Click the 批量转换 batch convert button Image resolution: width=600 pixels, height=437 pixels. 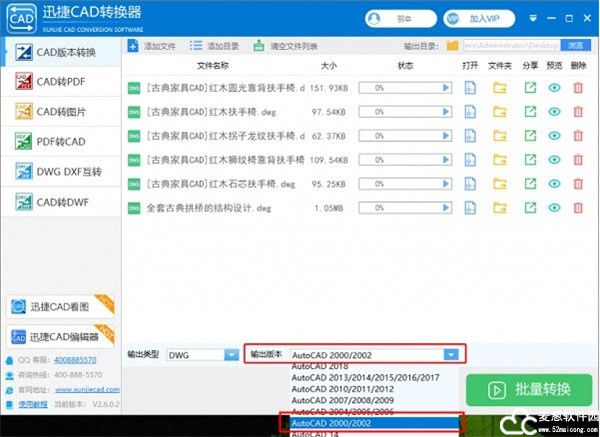click(x=529, y=390)
